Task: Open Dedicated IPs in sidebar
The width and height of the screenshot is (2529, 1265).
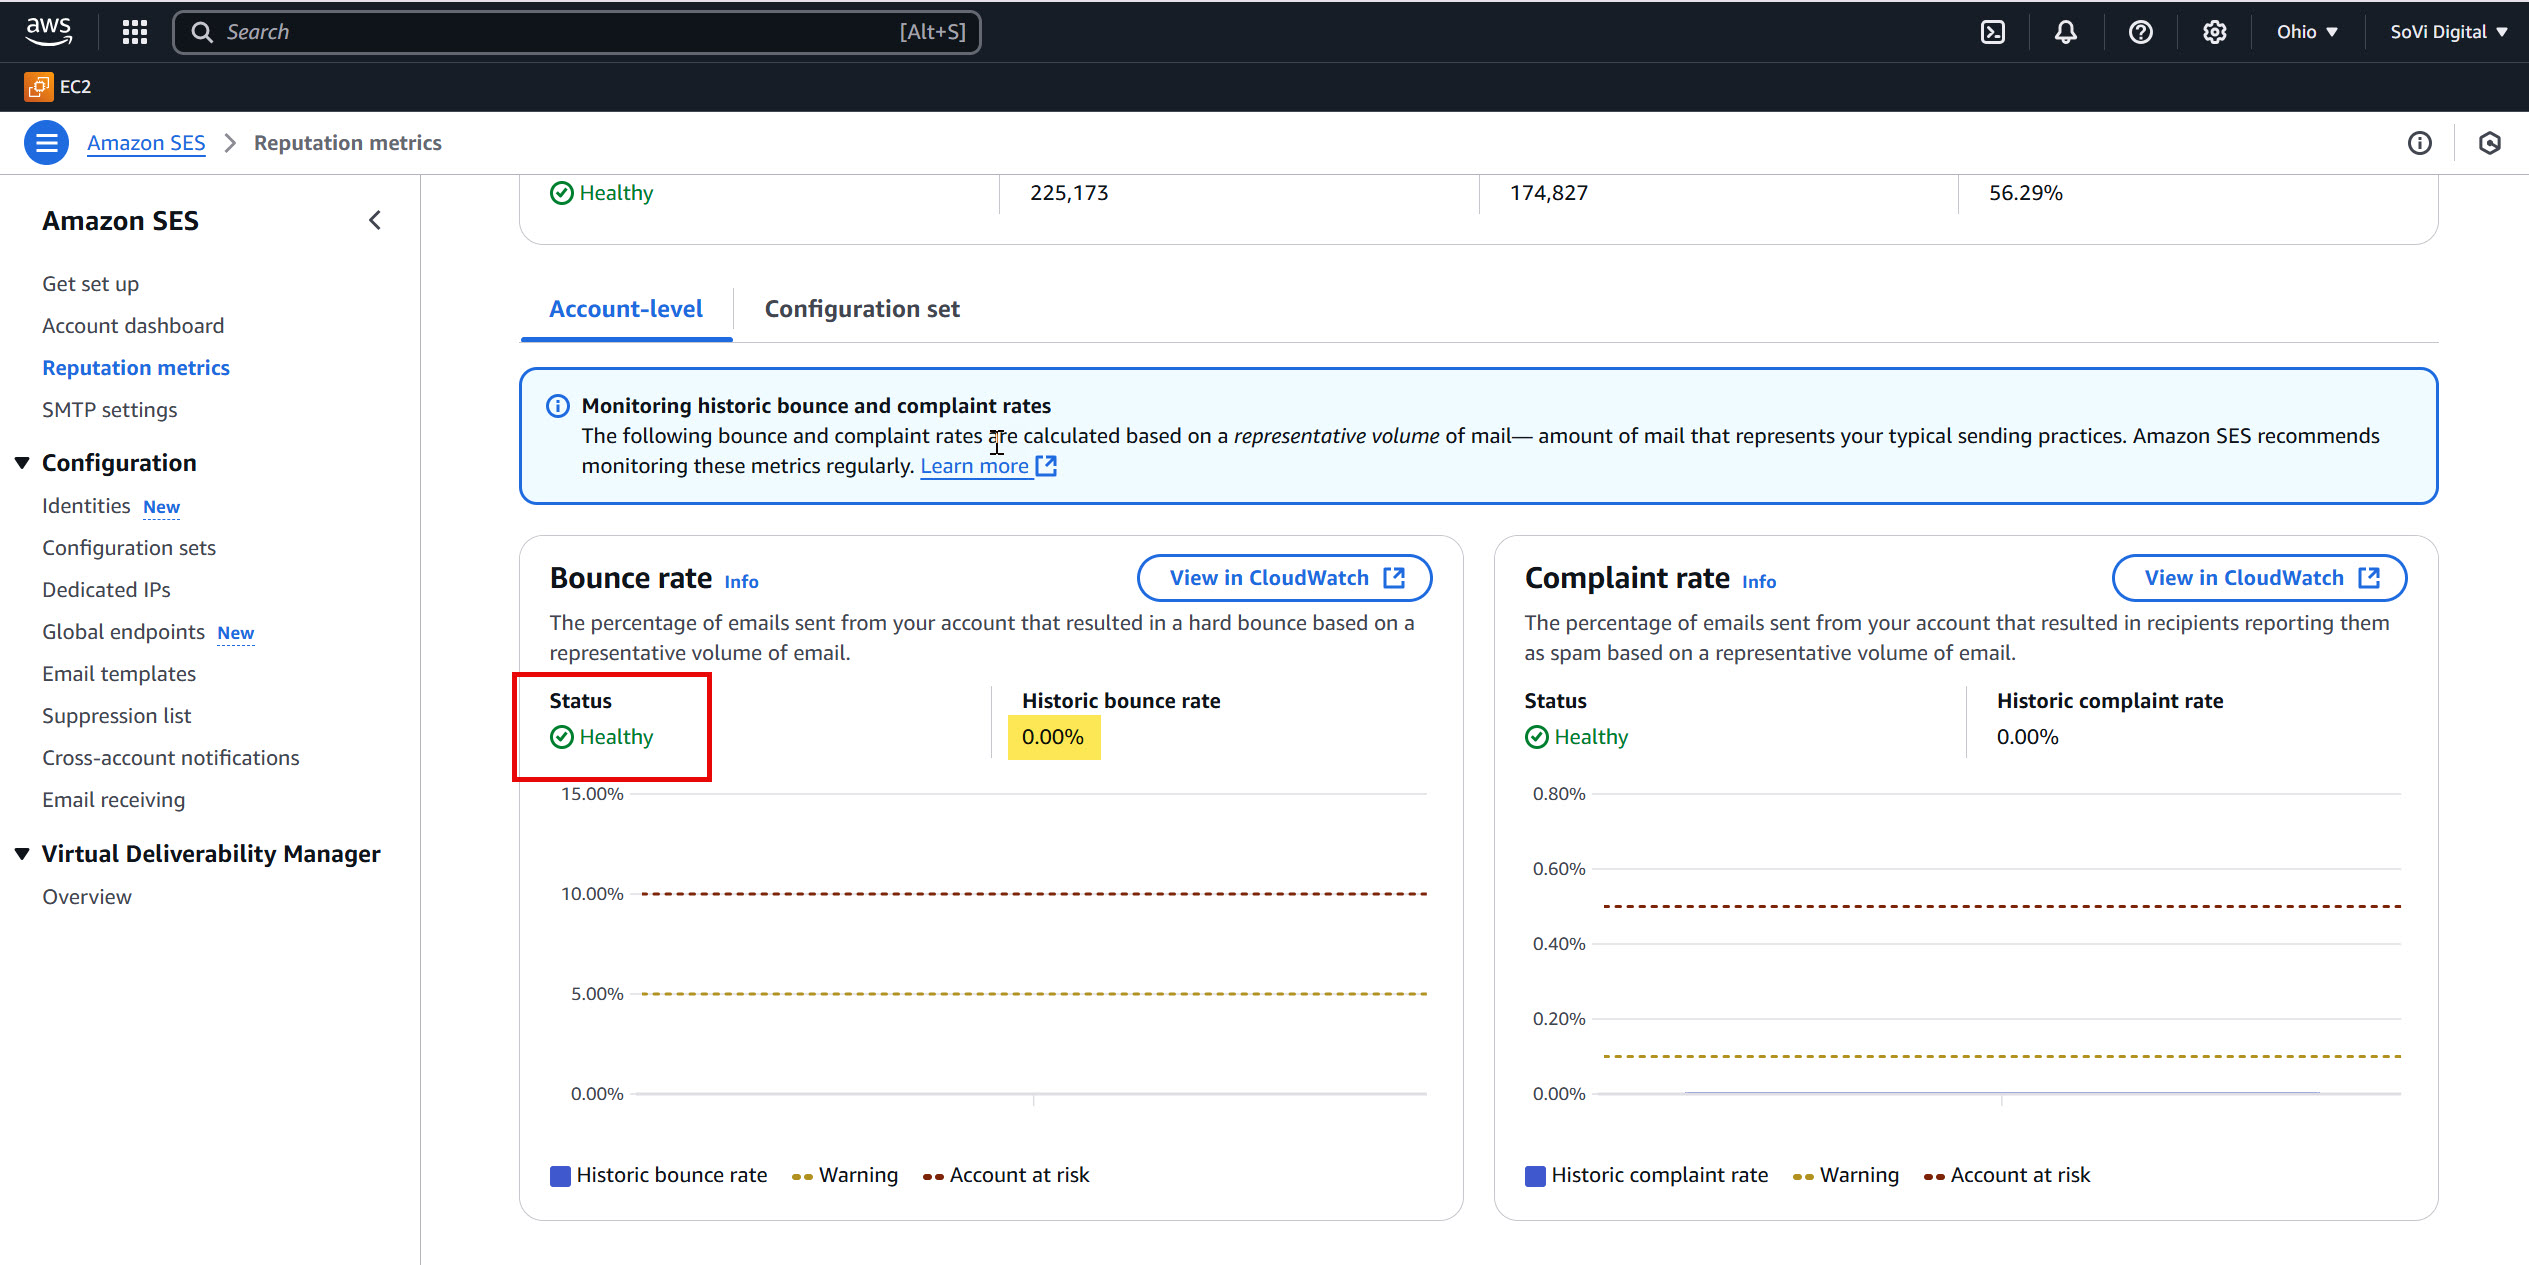Action: [x=106, y=590]
